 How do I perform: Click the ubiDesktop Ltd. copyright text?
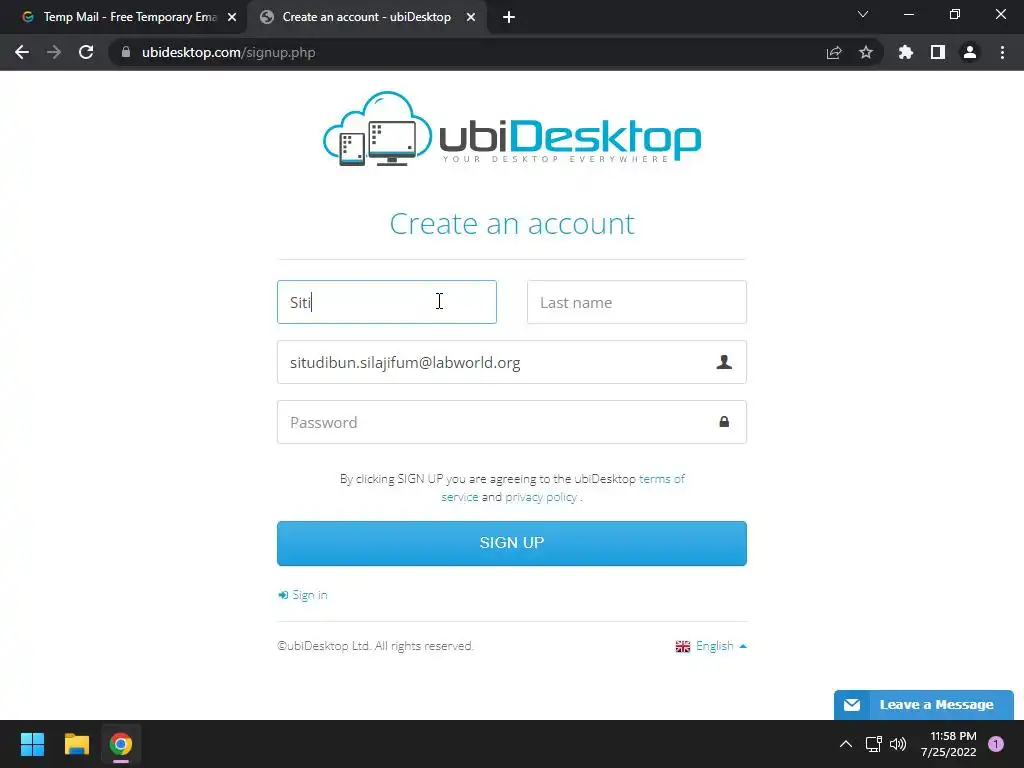pyautogui.click(x=376, y=646)
